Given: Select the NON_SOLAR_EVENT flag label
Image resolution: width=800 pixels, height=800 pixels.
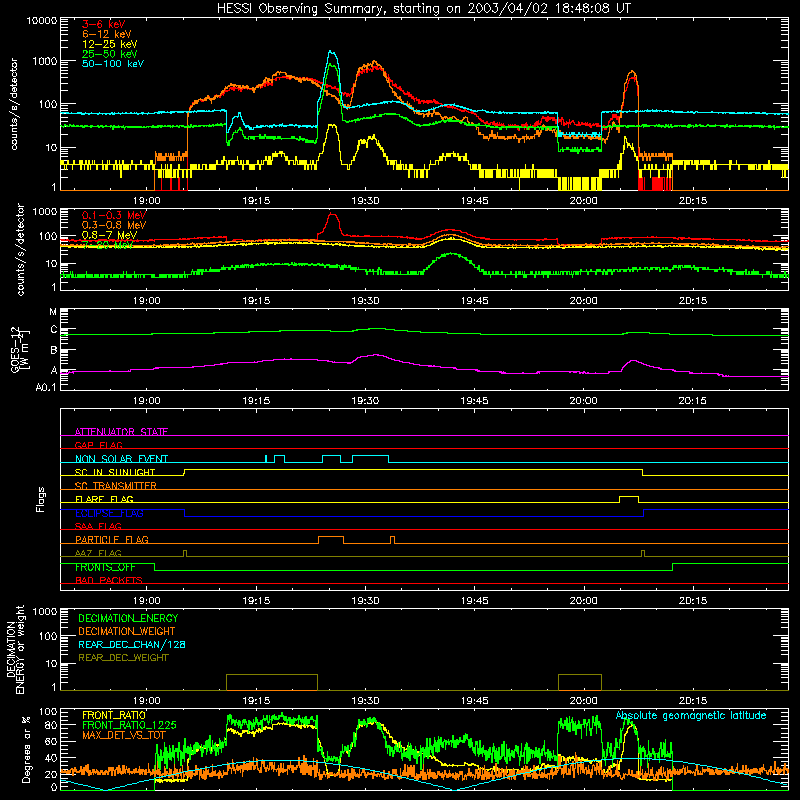Looking at the screenshot, I should click(121, 459).
